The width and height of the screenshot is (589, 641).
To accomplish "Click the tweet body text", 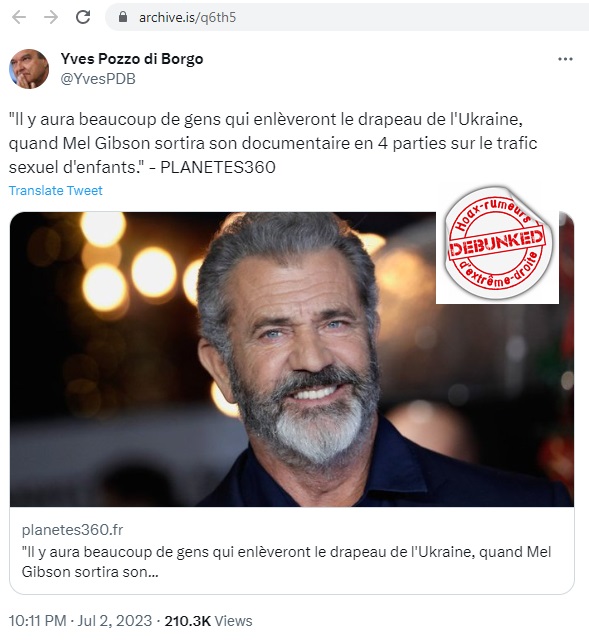I will pyautogui.click(x=273, y=143).
